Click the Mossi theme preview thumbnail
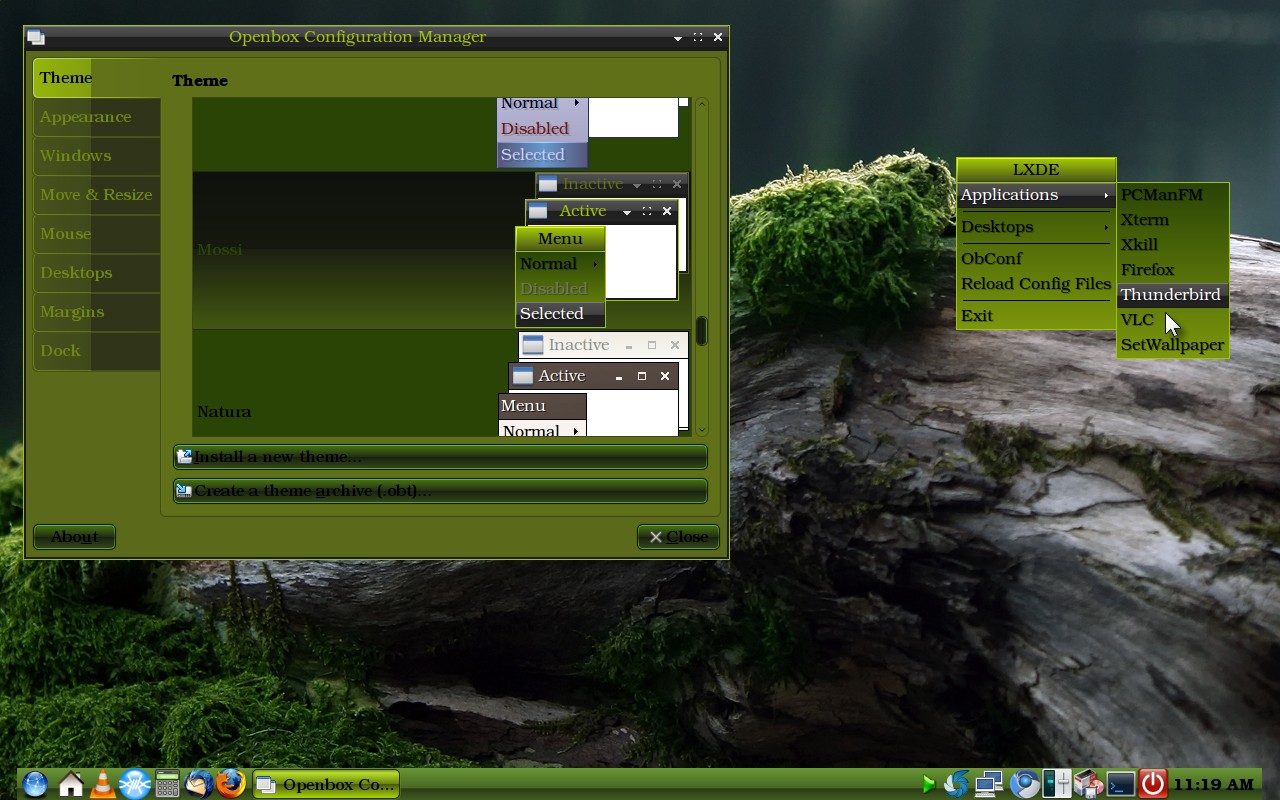 pyautogui.click(x=602, y=250)
